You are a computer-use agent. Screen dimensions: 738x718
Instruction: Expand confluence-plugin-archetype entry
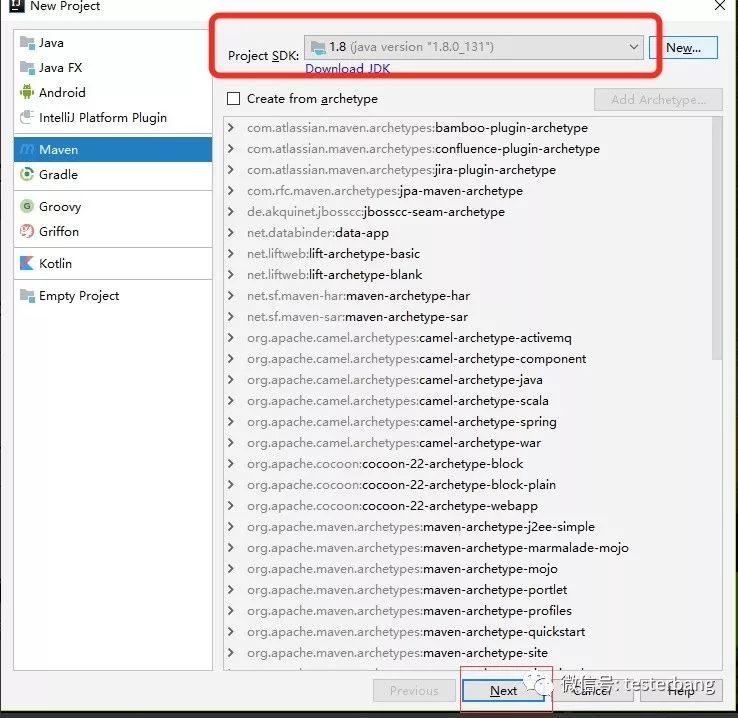(231, 149)
